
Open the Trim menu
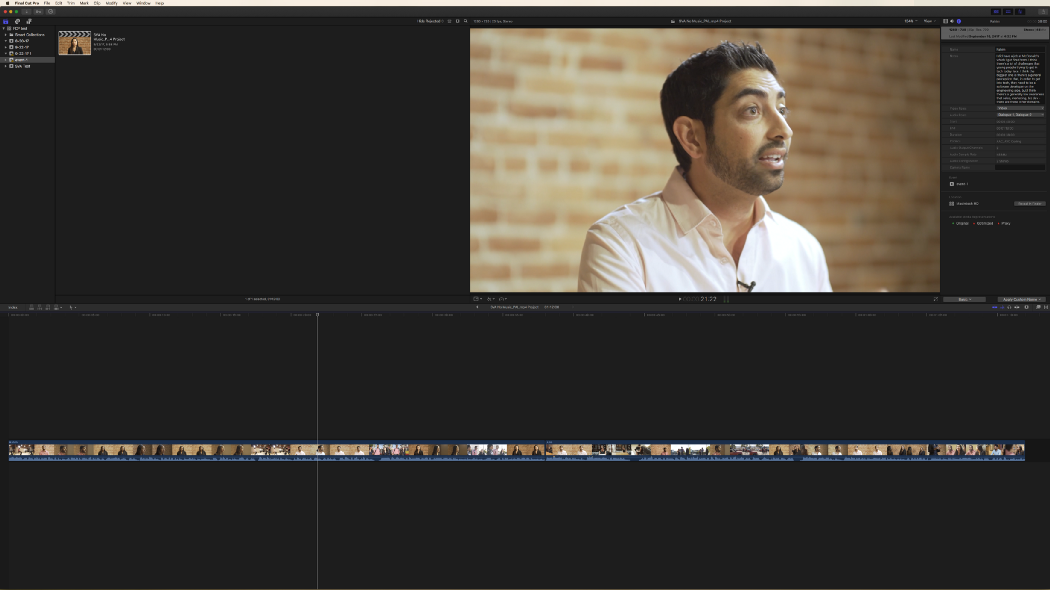[71, 3]
